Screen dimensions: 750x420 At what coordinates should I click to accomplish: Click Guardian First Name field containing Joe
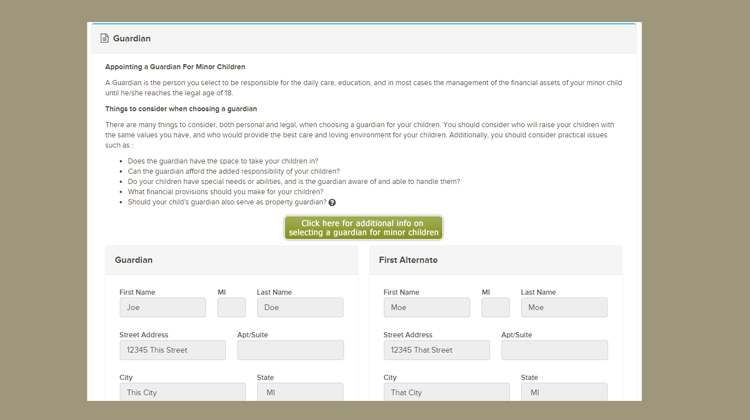162,308
